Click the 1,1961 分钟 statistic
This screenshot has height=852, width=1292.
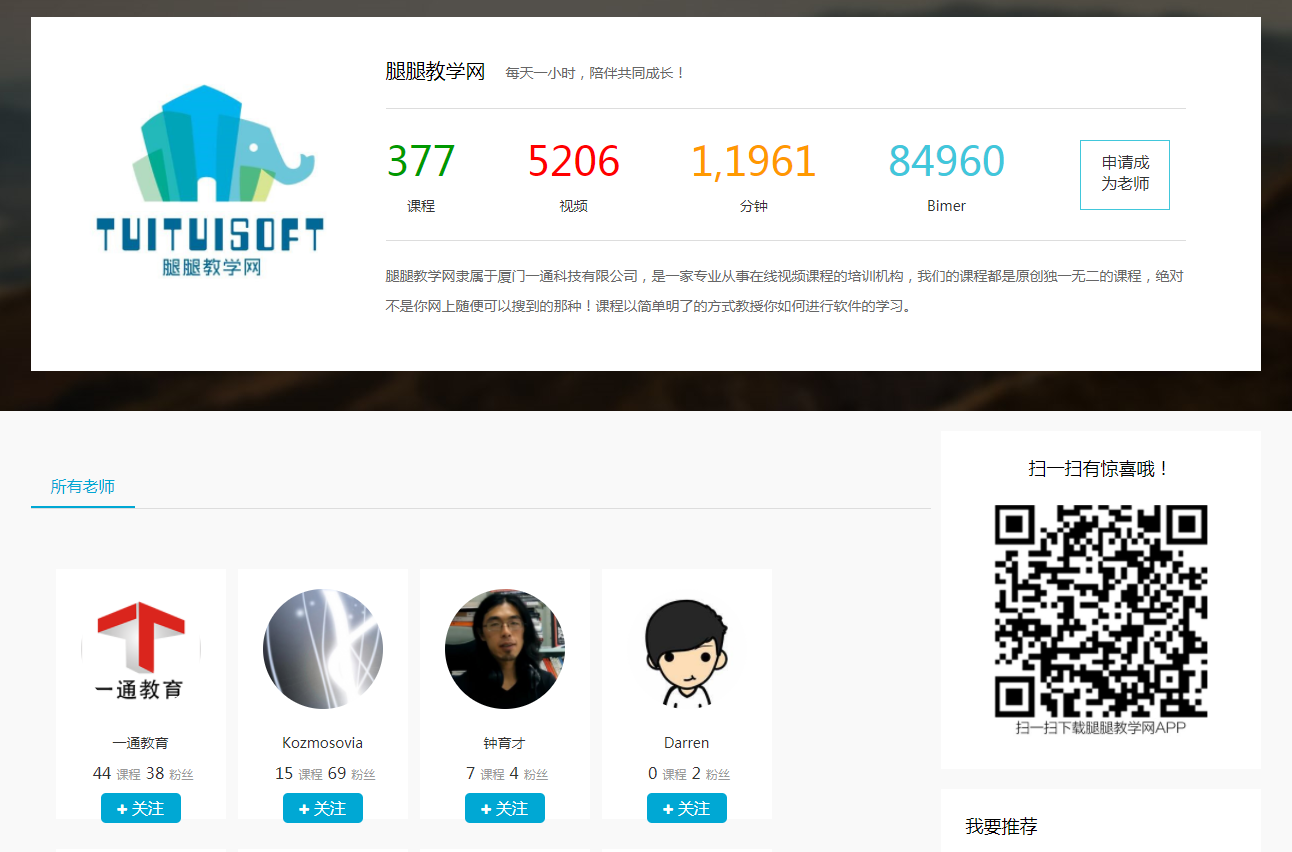(x=754, y=176)
